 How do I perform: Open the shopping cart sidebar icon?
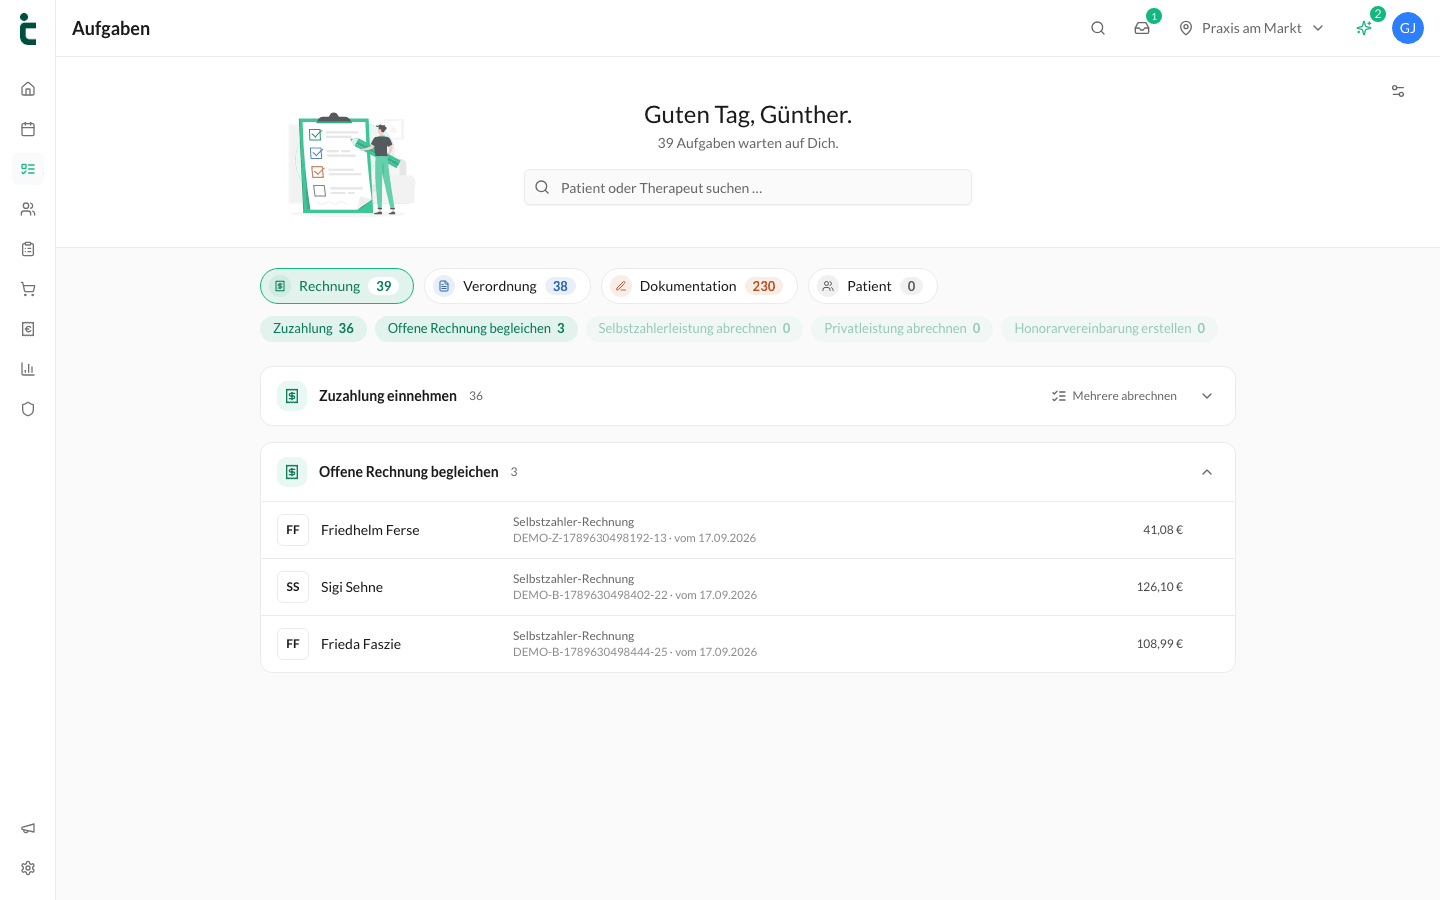[x=28, y=289]
